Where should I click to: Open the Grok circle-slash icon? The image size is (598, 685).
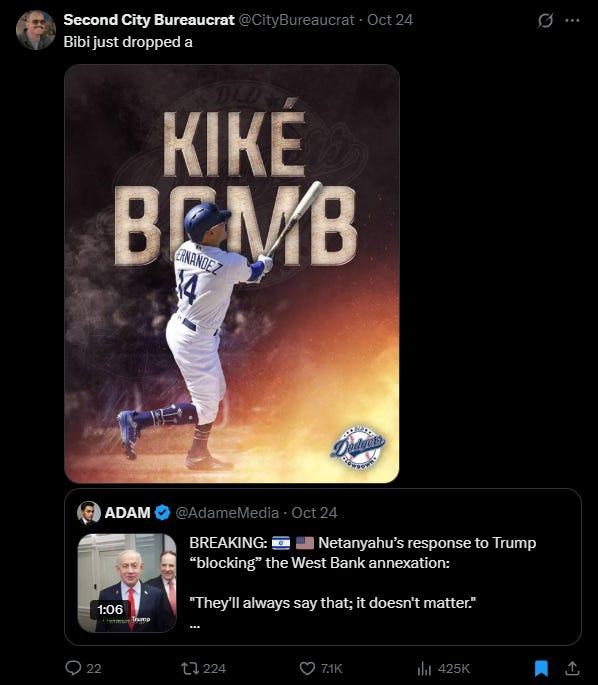(545, 20)
